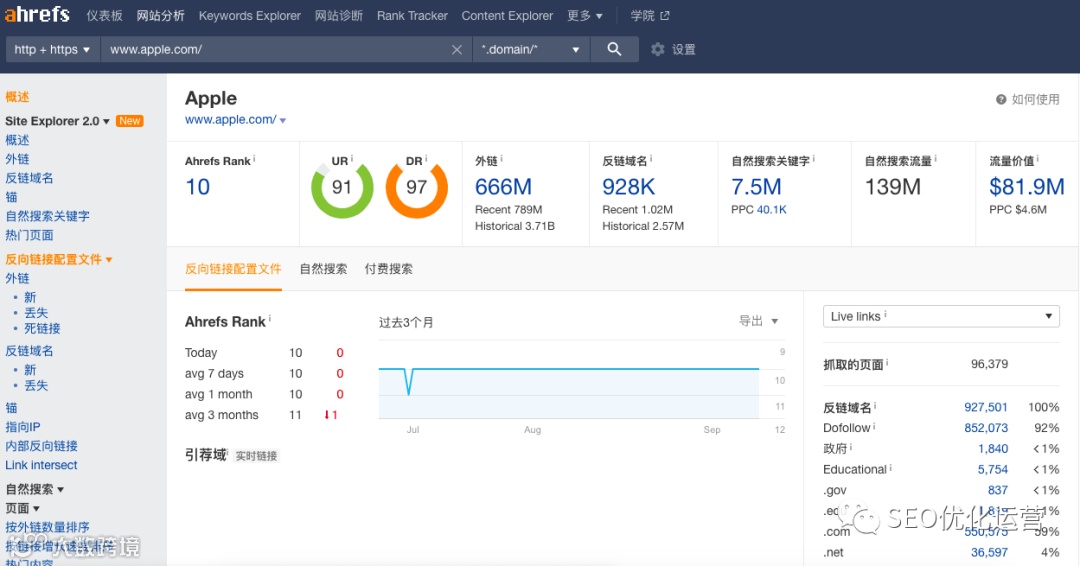Click the dip in the Ahrefs Rank chart line
This screenshot has width=1080, height=566.
409,382
